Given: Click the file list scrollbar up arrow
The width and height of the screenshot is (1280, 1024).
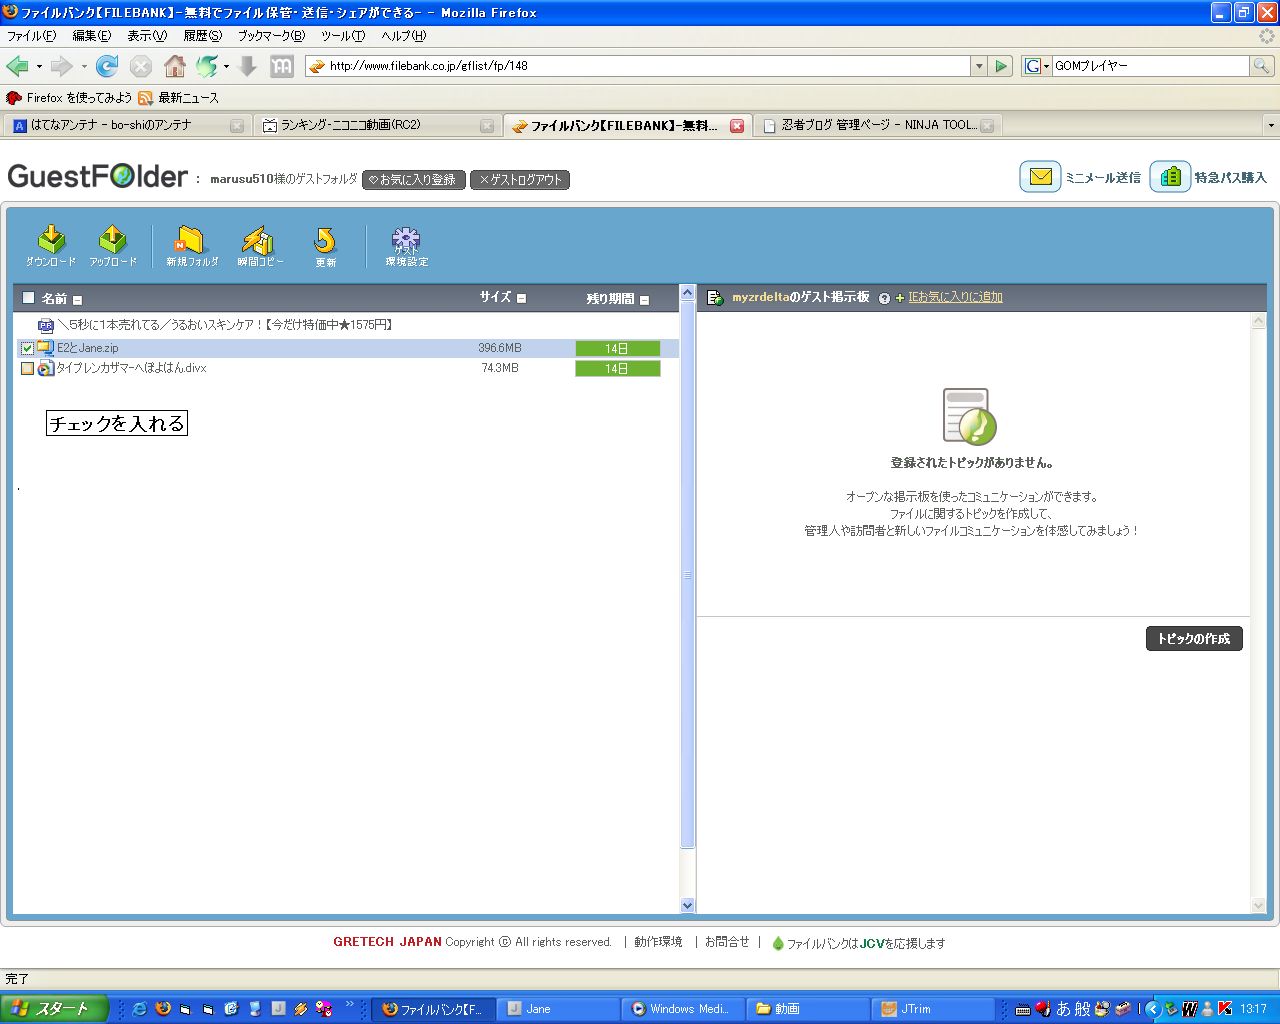Looking at the screenshot, I should point(687,293).
